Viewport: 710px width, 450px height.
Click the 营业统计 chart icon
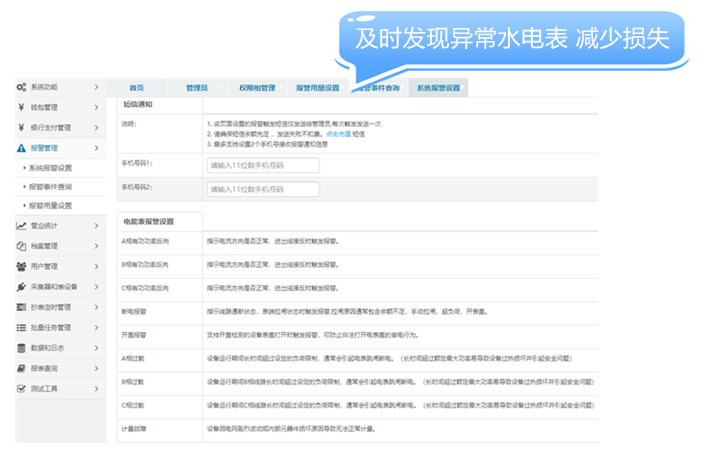click(x=21, y=226)
